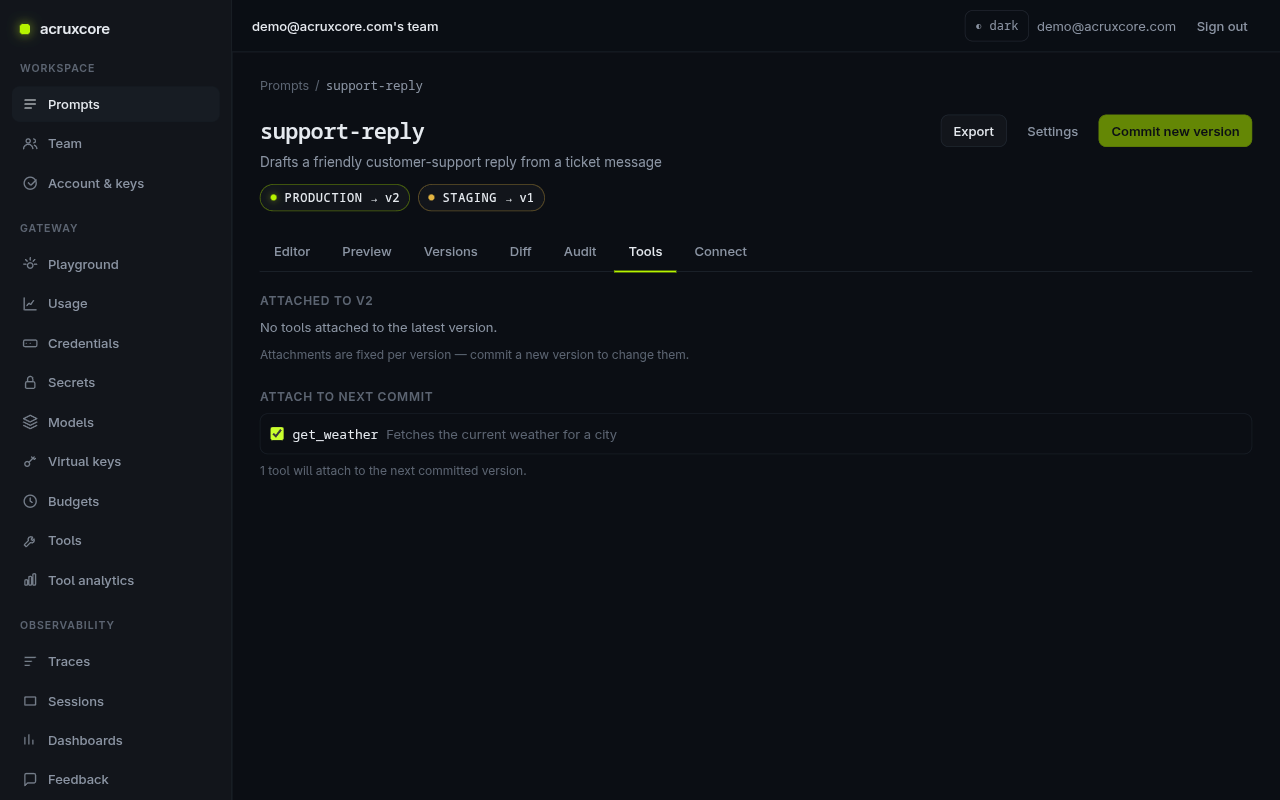The height and width of the screenshot is (800, 1280).
Task: Click "No tools attached to the latest version."
Action: (x=378, y=327)
